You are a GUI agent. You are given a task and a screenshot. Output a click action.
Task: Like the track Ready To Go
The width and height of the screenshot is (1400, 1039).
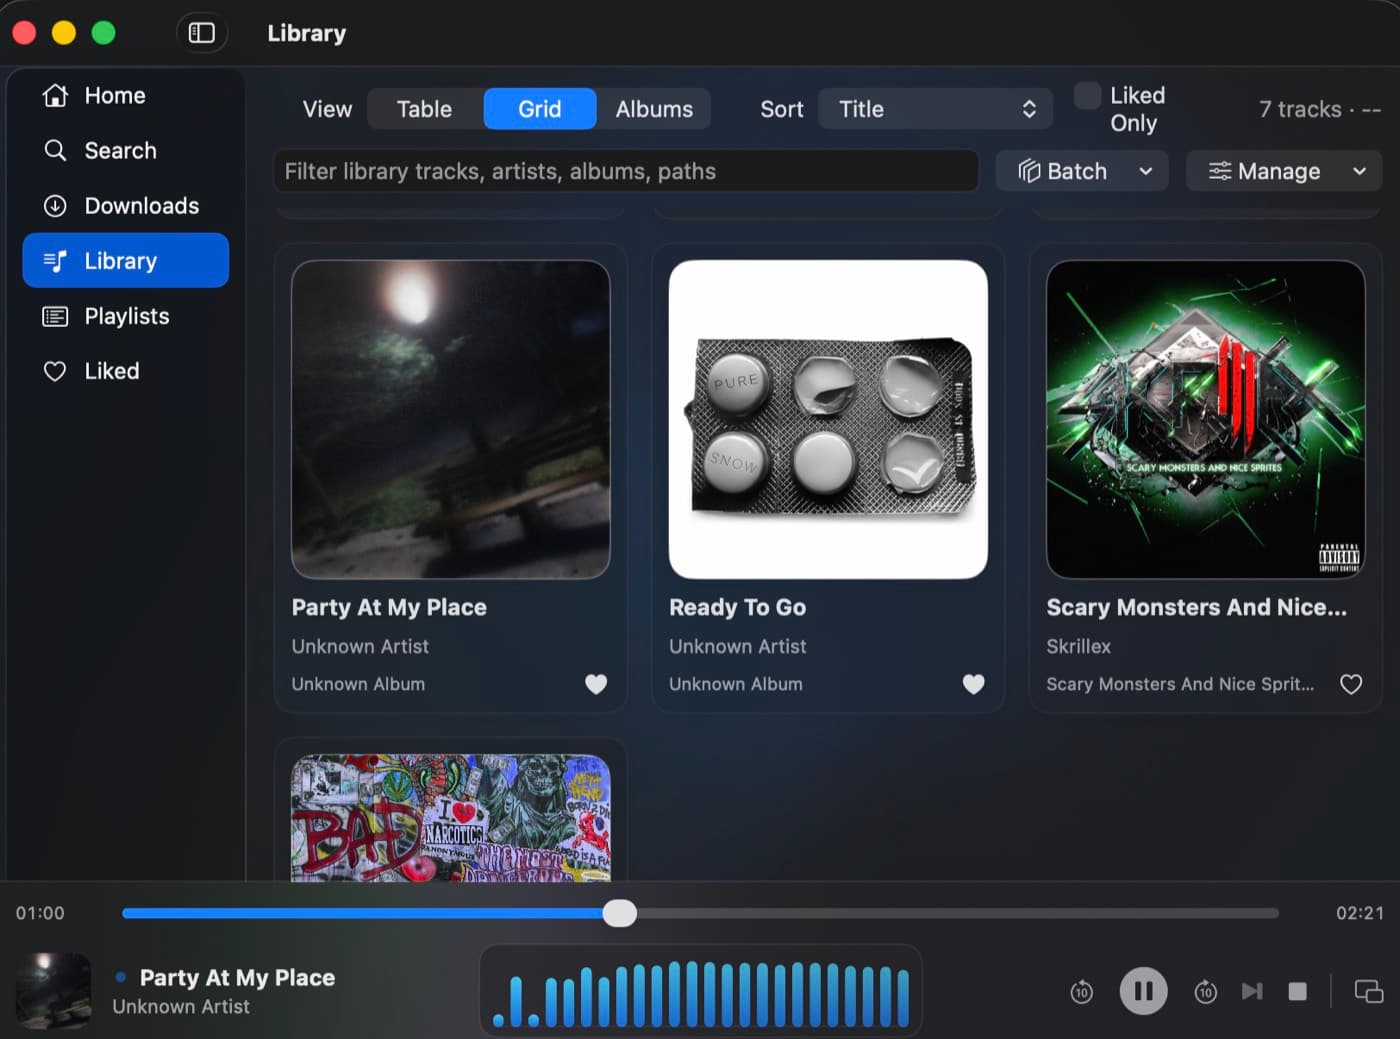tap(973, 684)
